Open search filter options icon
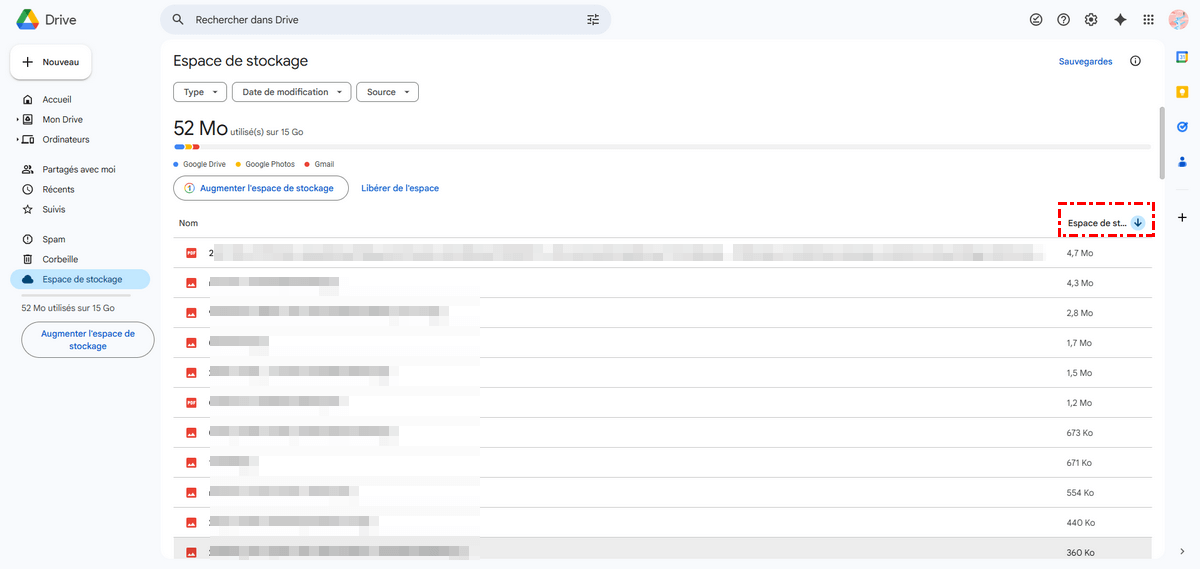The image size is (1200, 569). [x=593, y=19]
